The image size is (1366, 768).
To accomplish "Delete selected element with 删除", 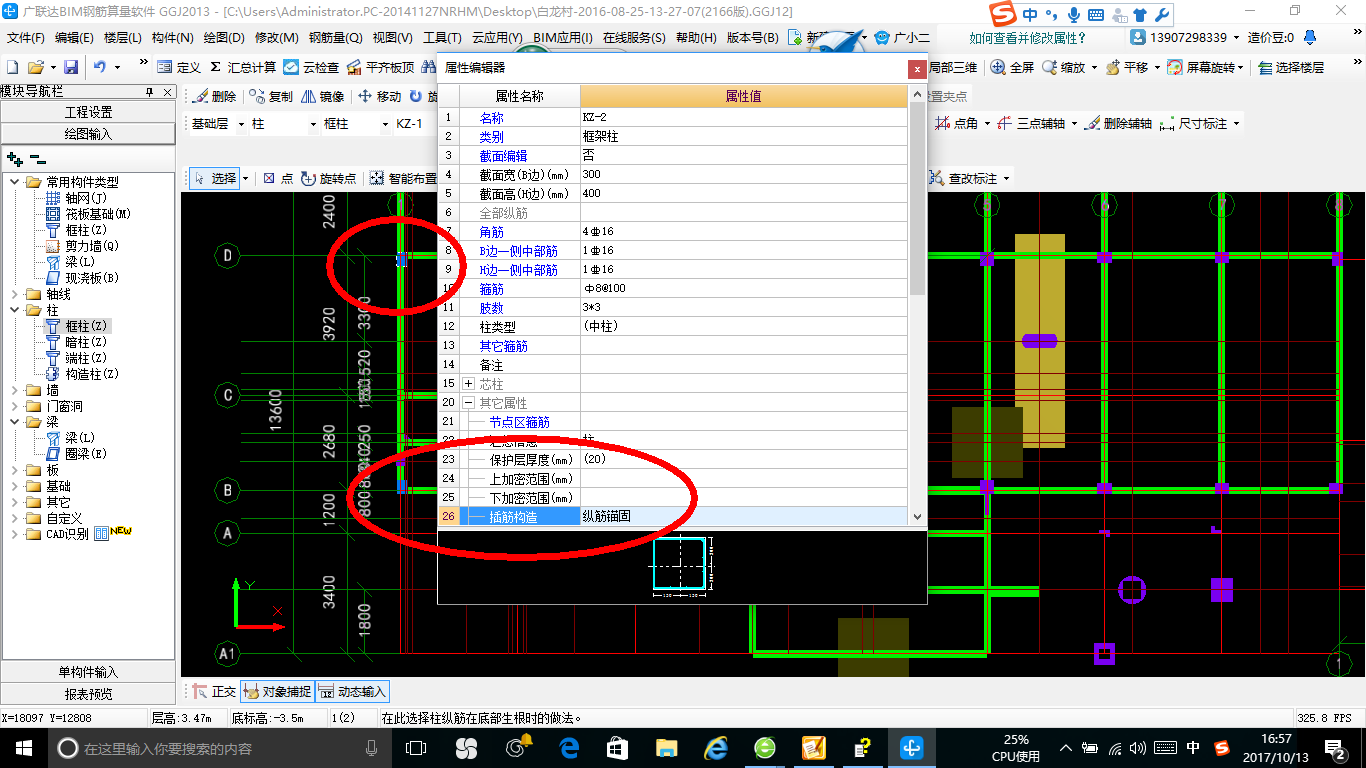I will pyautogui.click(x=215, y=96).
